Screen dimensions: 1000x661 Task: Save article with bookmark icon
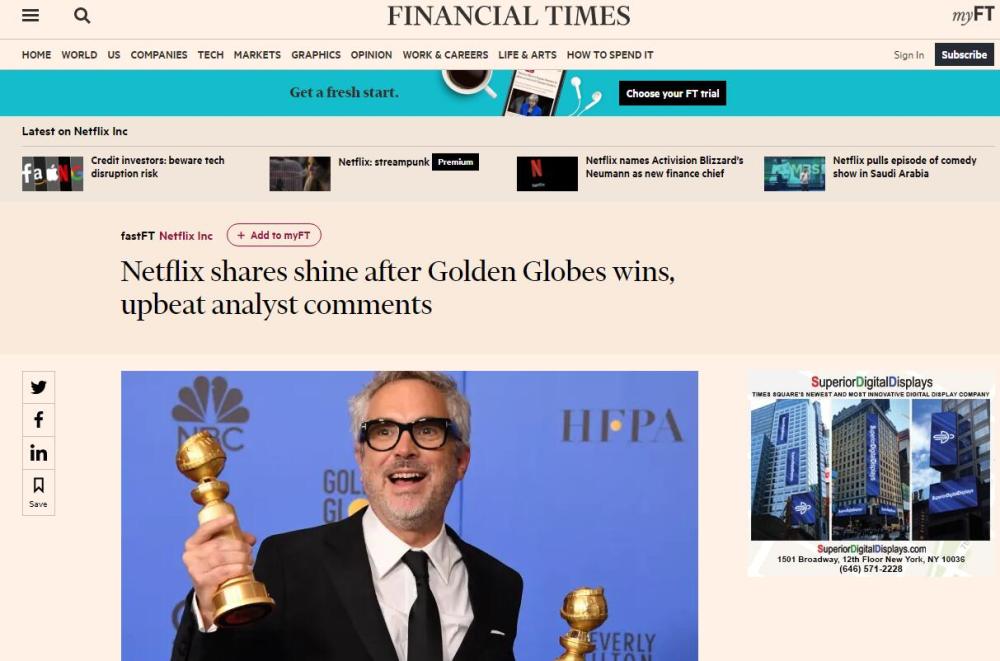(38, 493)
